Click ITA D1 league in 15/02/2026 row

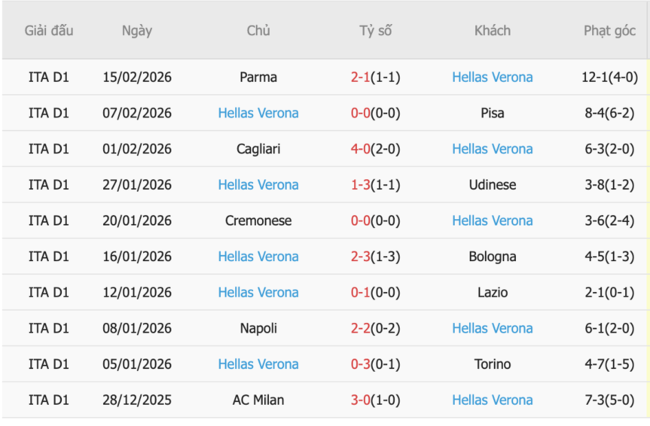point(49,77)
